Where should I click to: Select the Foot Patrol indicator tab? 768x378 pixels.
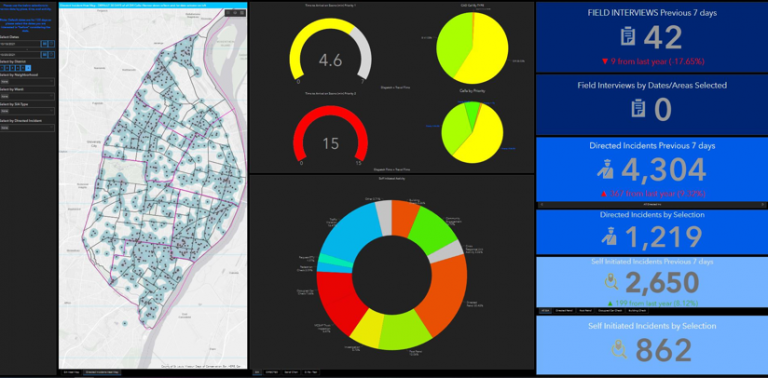pos(586,310)
